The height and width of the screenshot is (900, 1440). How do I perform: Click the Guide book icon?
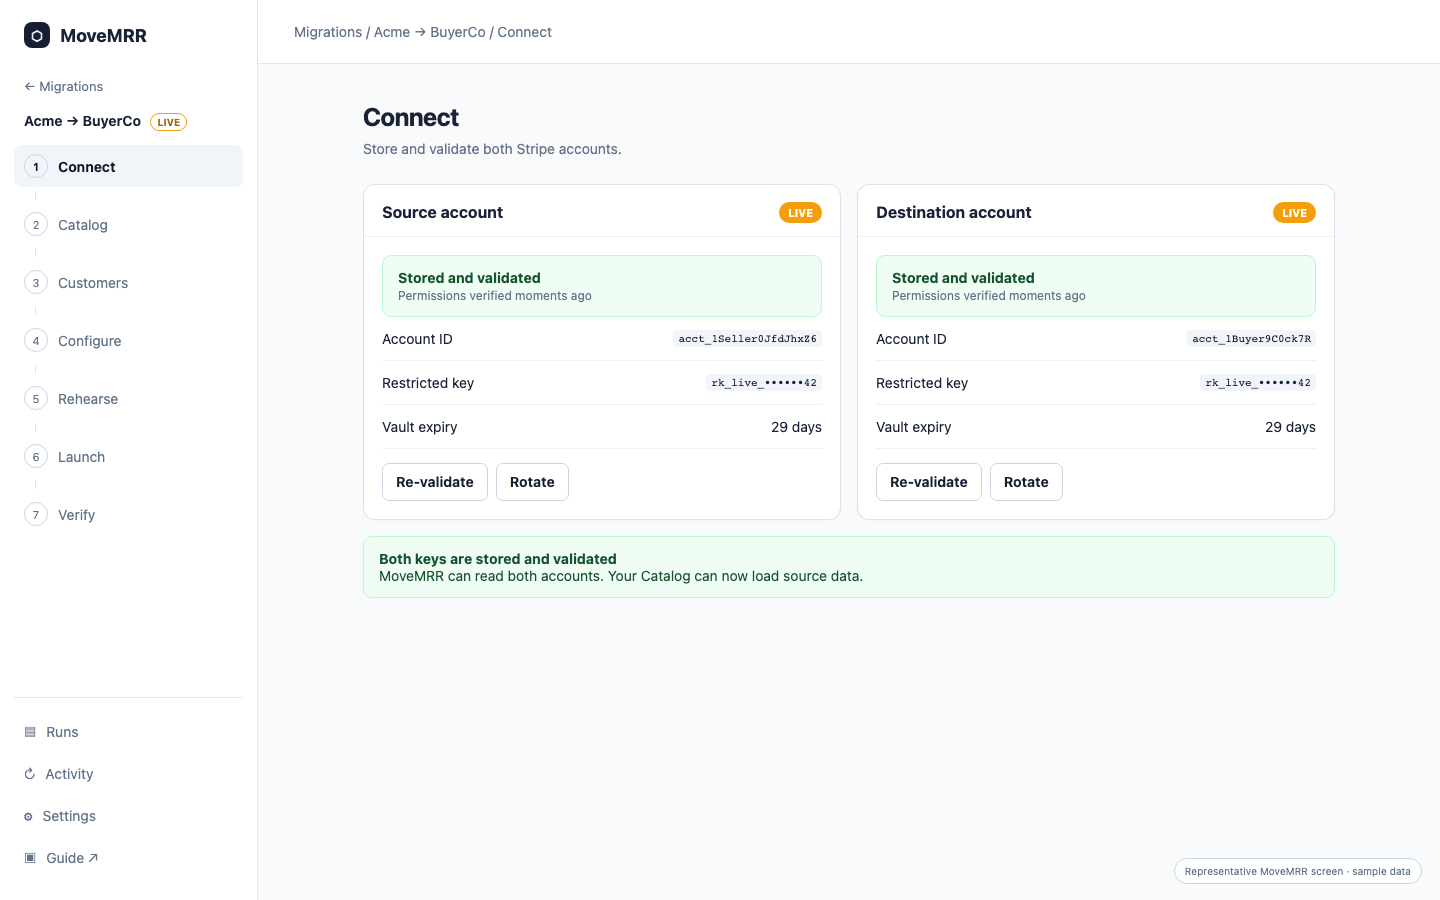(x=30, y=858)
